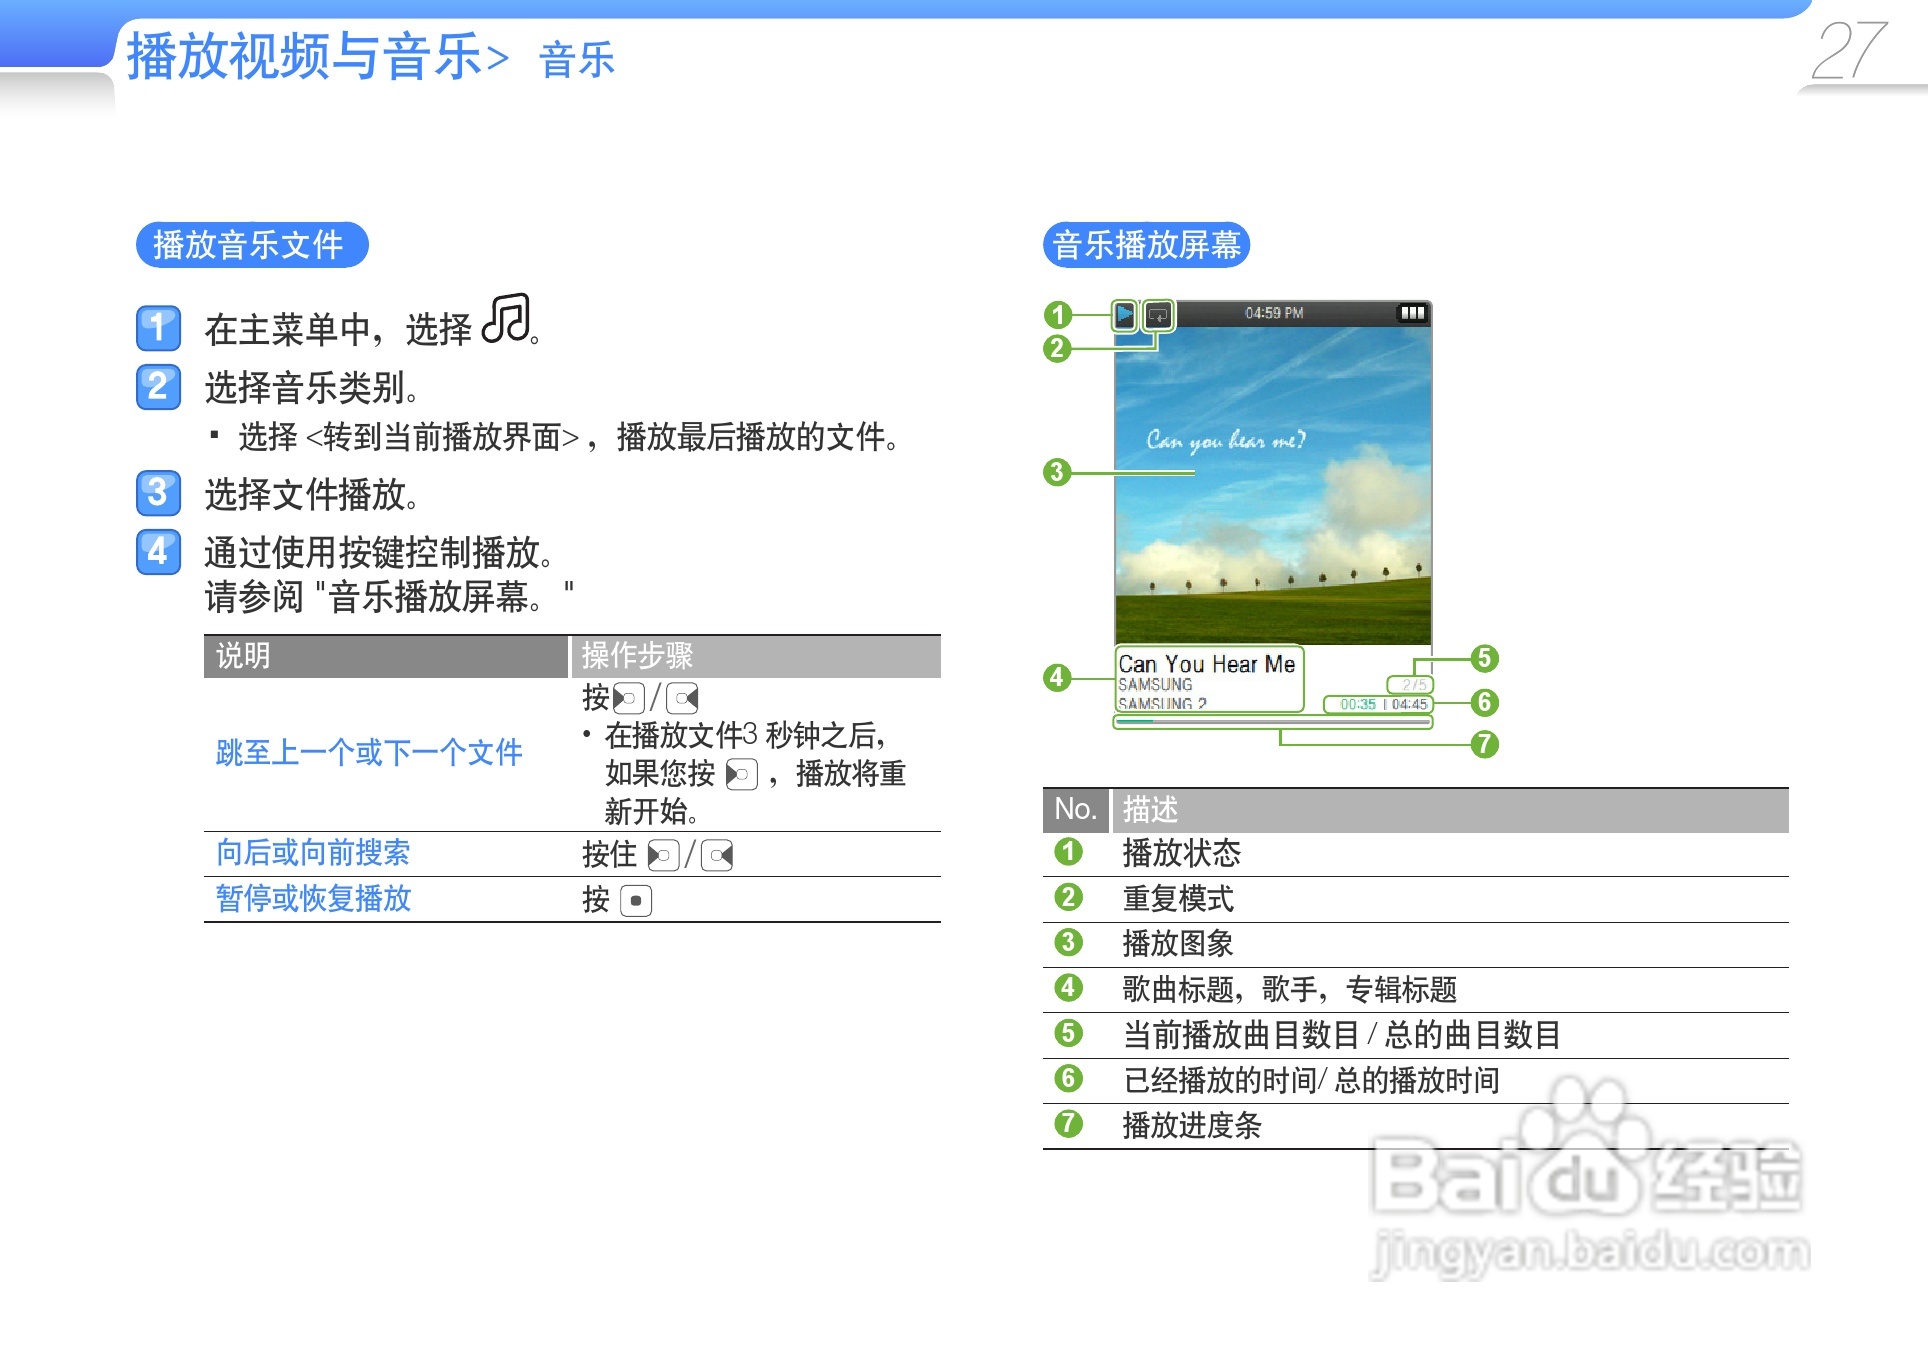Click the 音乐 breadcrumb in page title
Image resolution: width=1928 pixels, height=1361 pixels.
pyautogui.click(x=576, y=60)
